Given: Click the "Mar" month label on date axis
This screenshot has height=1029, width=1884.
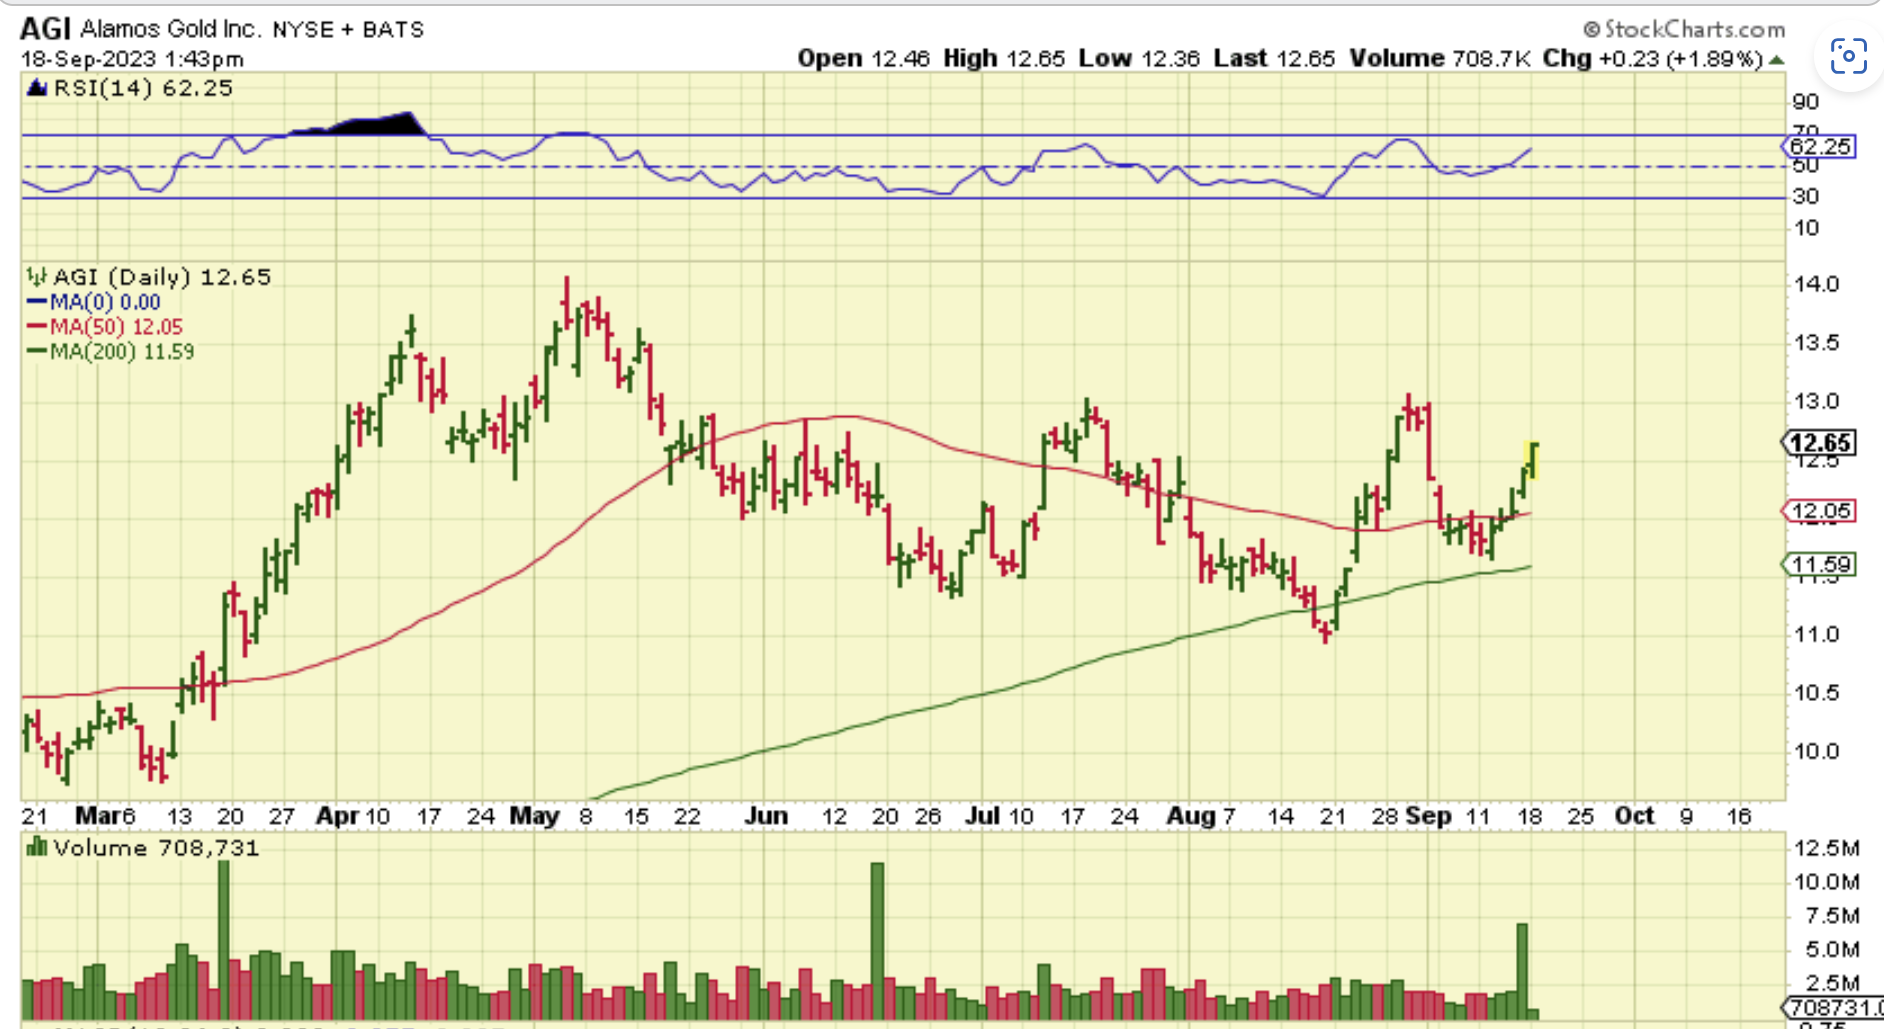Looking at the screenshot, I should [x=98, y=816].
